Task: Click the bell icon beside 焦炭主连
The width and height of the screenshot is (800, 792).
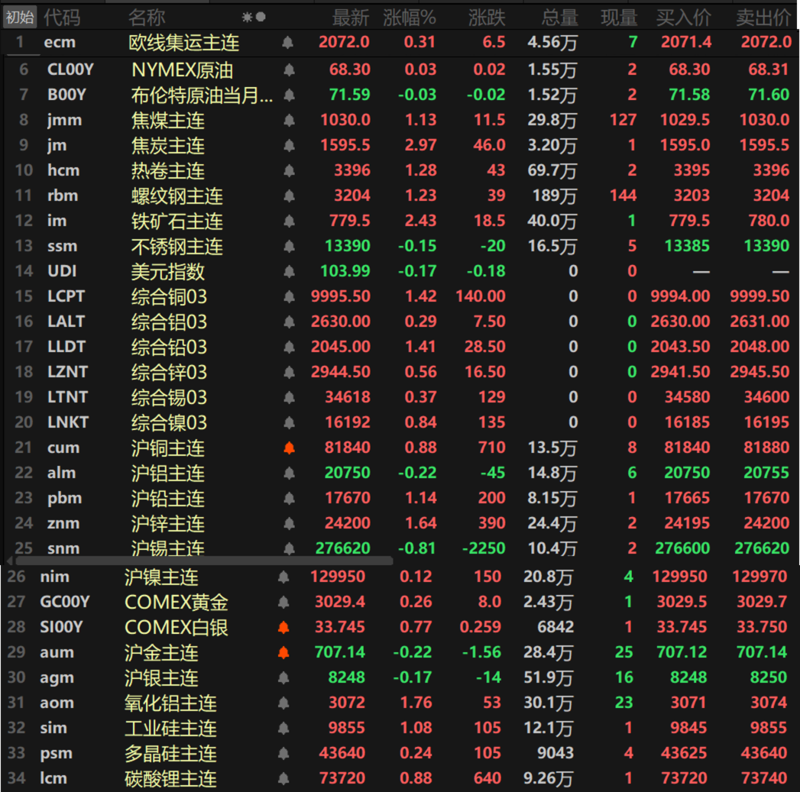Action: (x=289, y=145)
